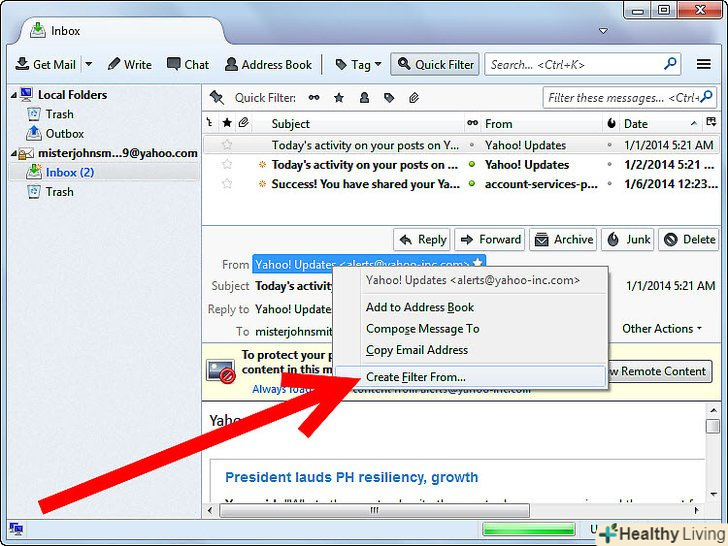The image size is (728, 546).
Task: Open the Address Book
Action: click(x=268, y=65)
